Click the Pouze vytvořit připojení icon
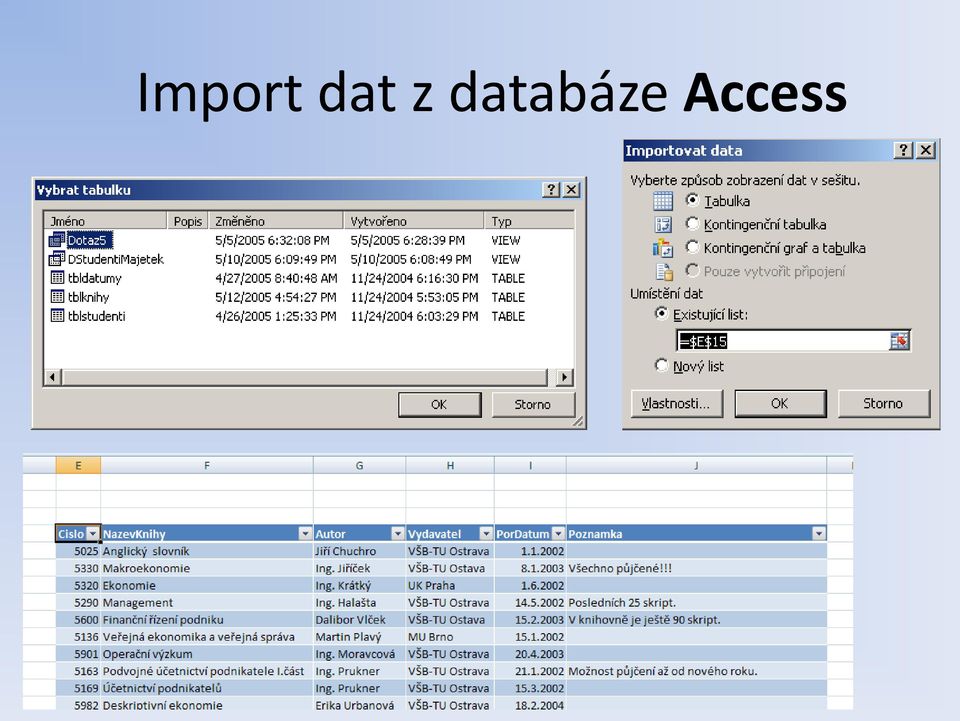 664,271
